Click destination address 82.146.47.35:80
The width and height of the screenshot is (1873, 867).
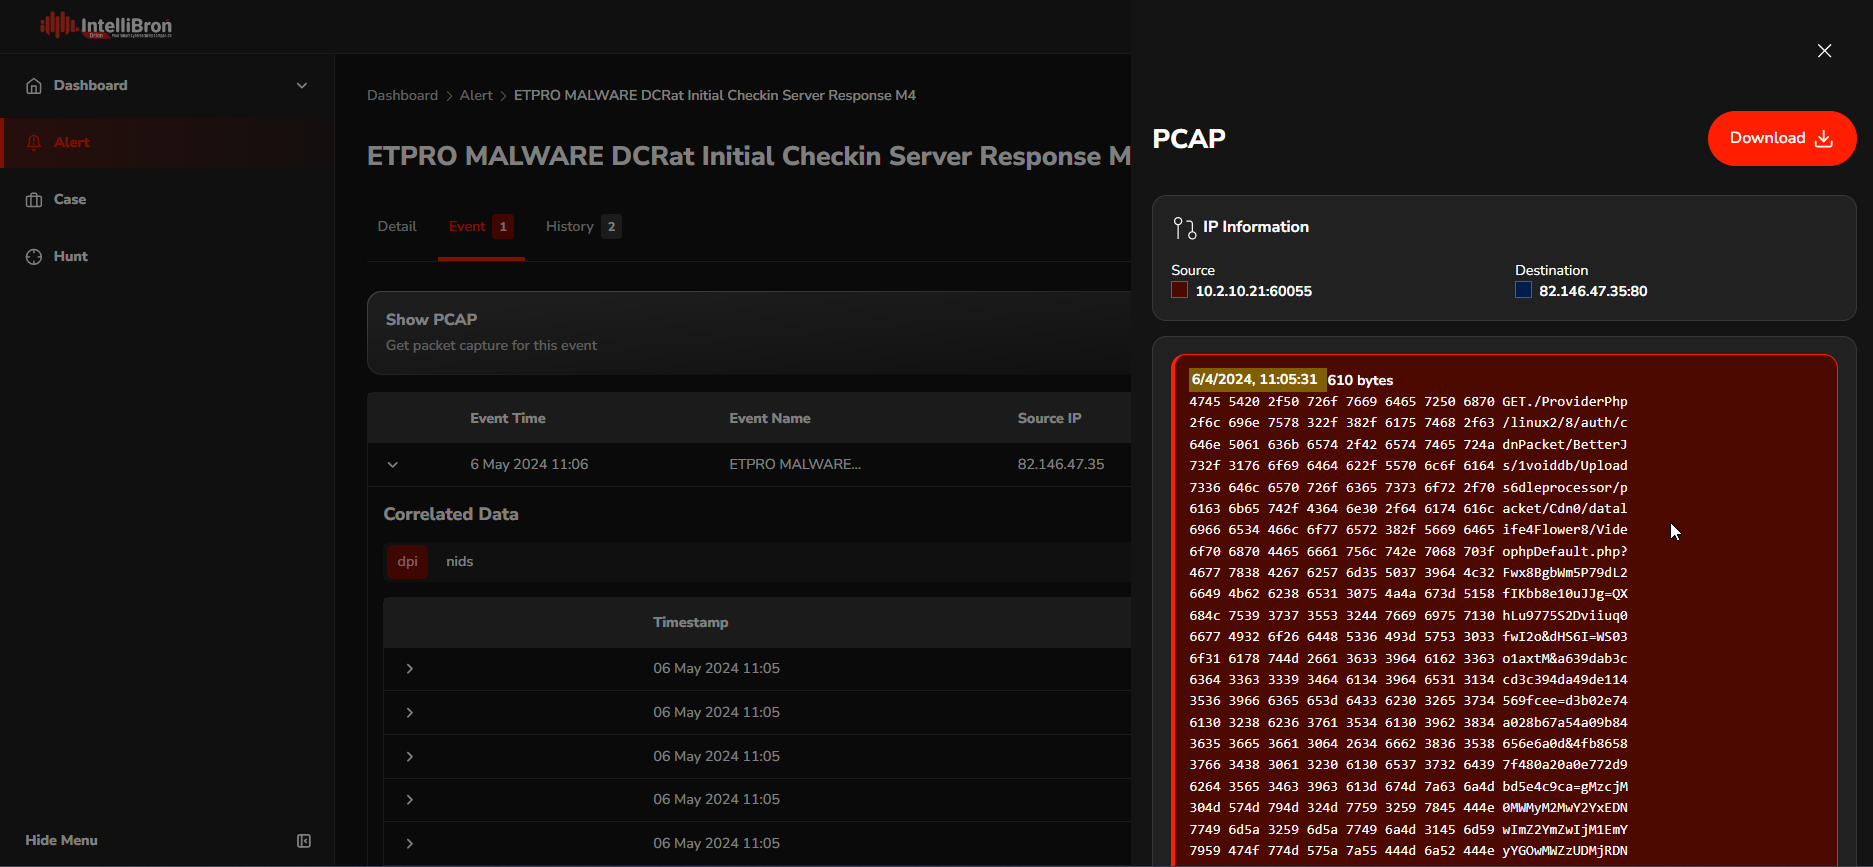pos(1593,292)
